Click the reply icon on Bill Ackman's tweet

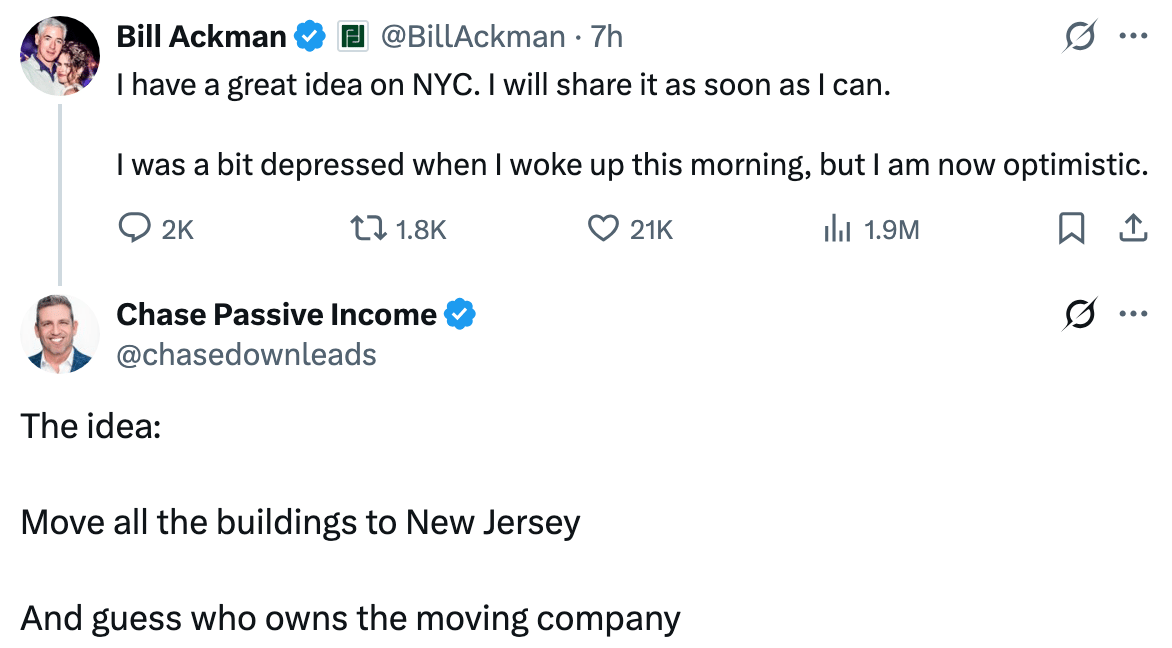(x=134, y=230)
